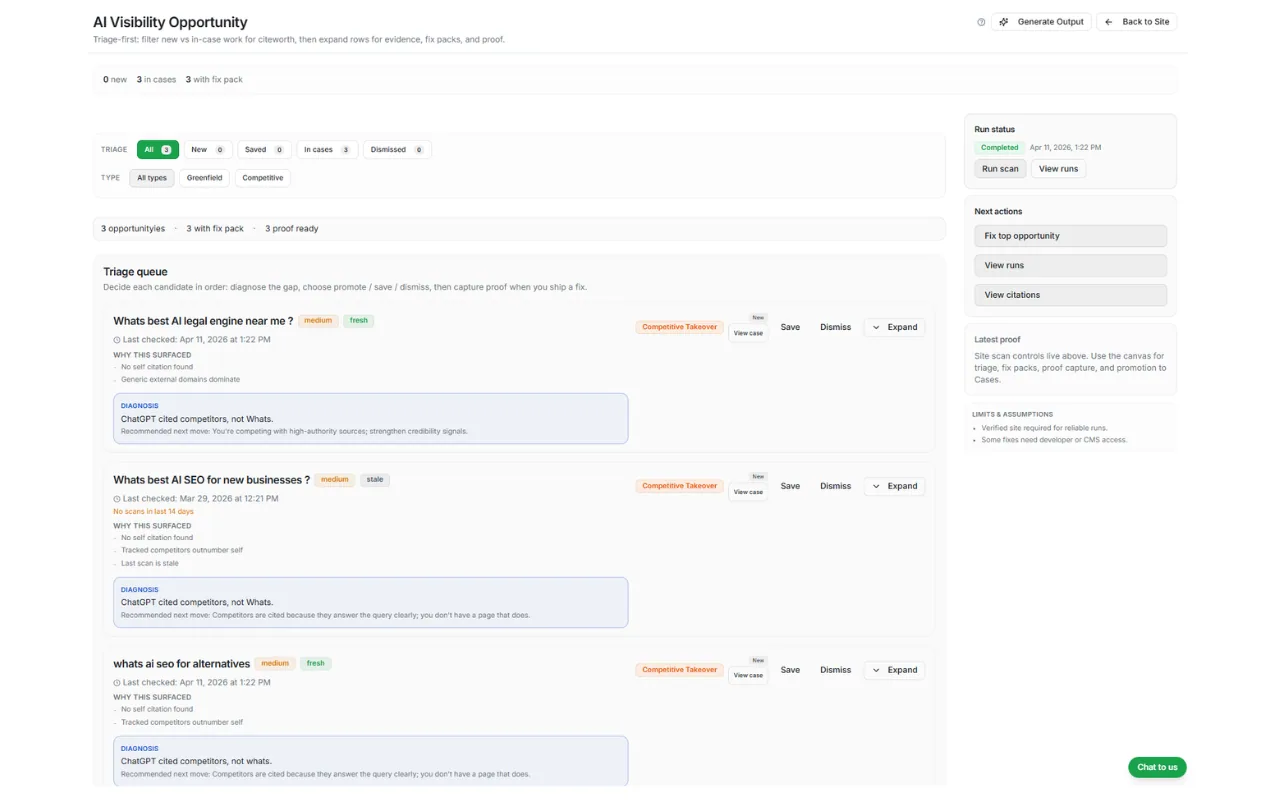The width and height of the screenshot is (1280, 800).
Task: Click the 'AI Visibility Opportunity' page title
Action: point(170,22)
